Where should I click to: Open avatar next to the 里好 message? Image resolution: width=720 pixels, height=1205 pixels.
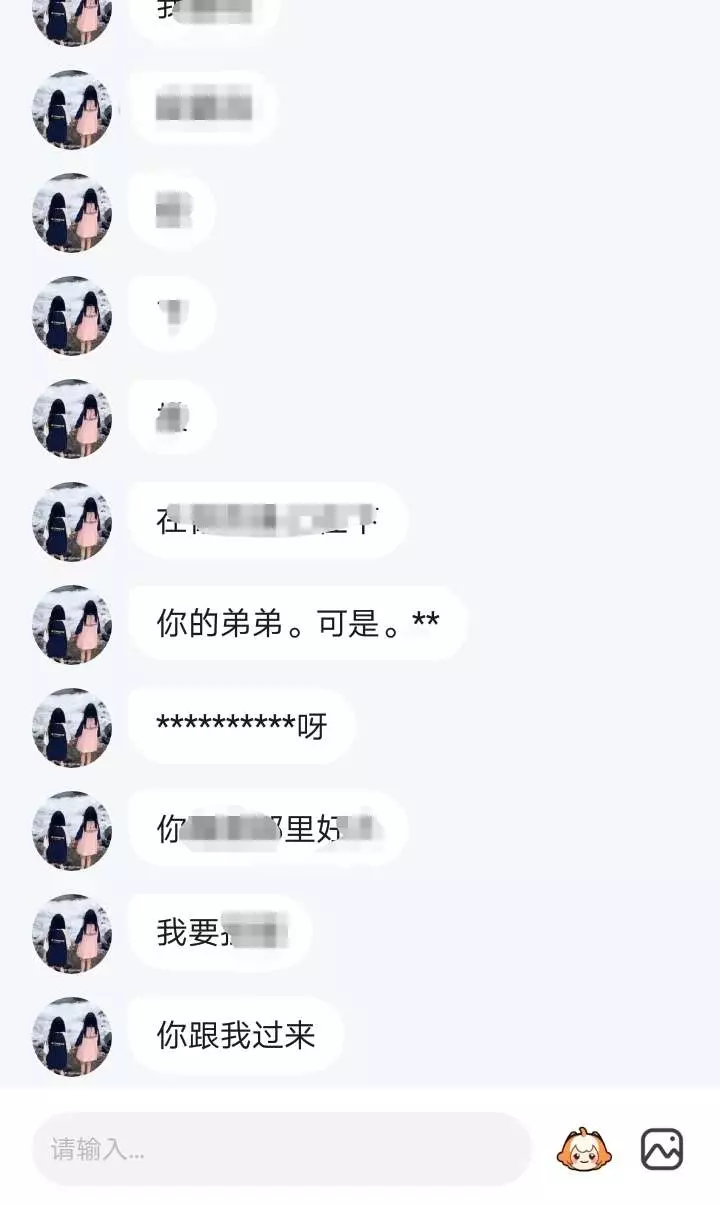[72, 830]
